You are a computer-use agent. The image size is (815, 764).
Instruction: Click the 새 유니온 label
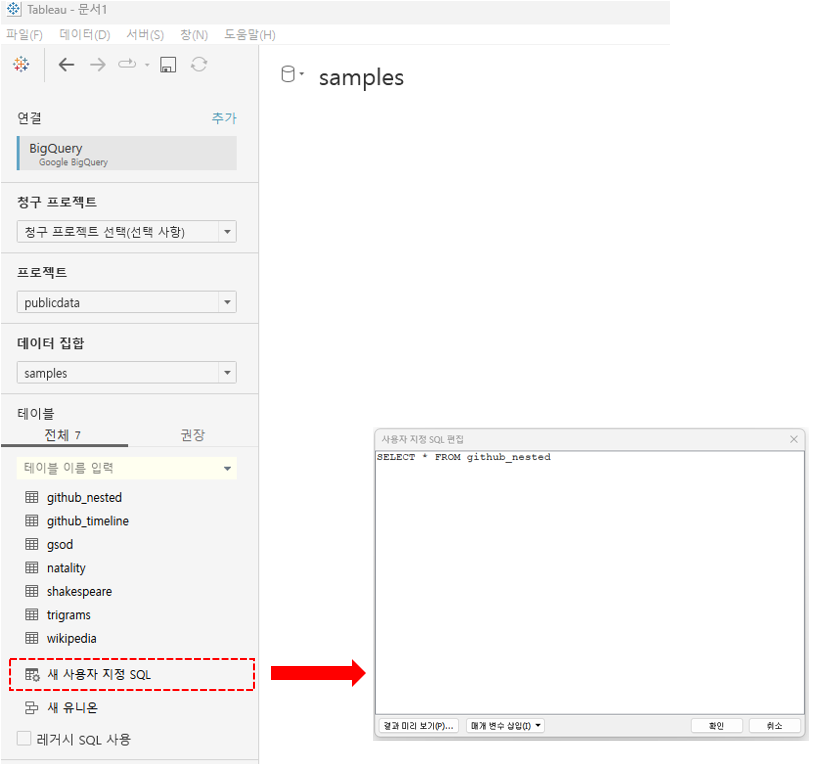[72, 707]
